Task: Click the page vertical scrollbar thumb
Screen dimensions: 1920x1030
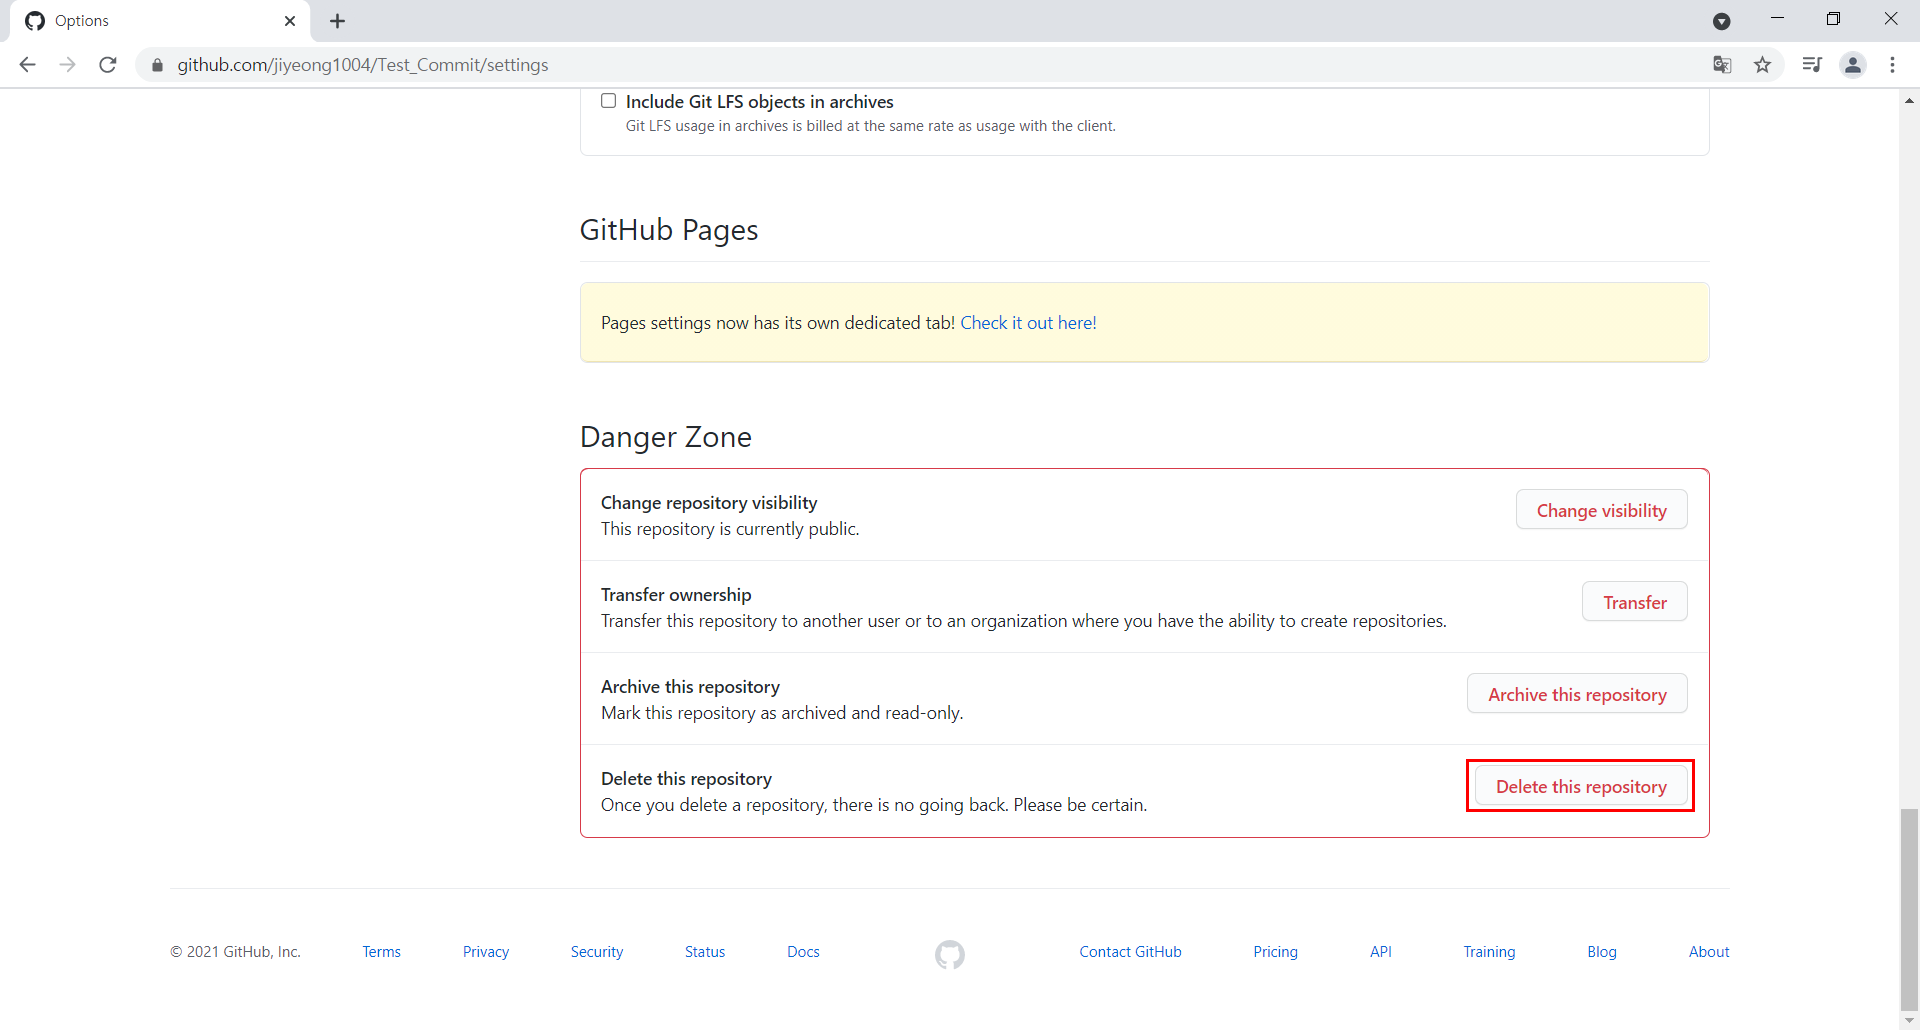Action: tap(1909, 910)
